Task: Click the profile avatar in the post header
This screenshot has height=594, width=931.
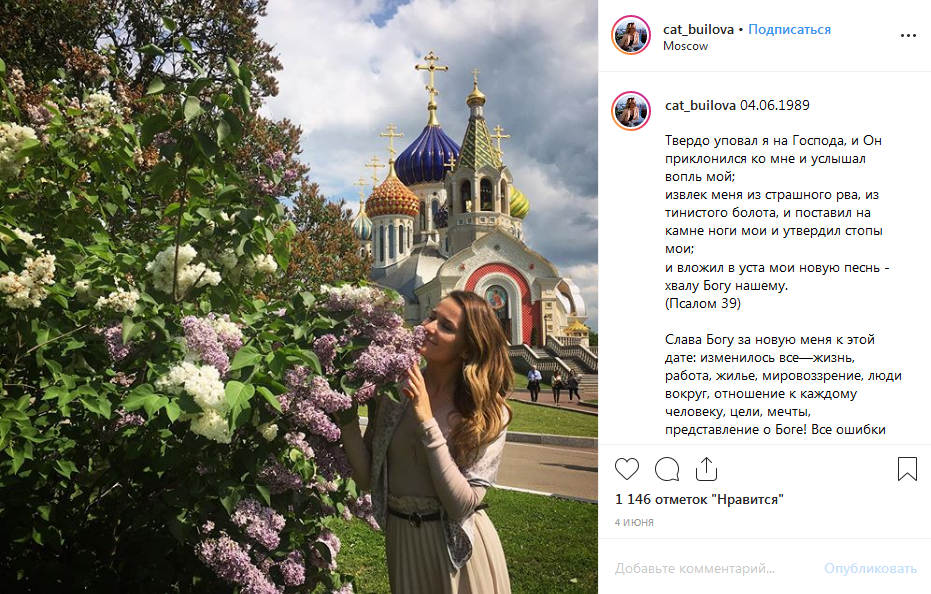Action: point(631,36)
